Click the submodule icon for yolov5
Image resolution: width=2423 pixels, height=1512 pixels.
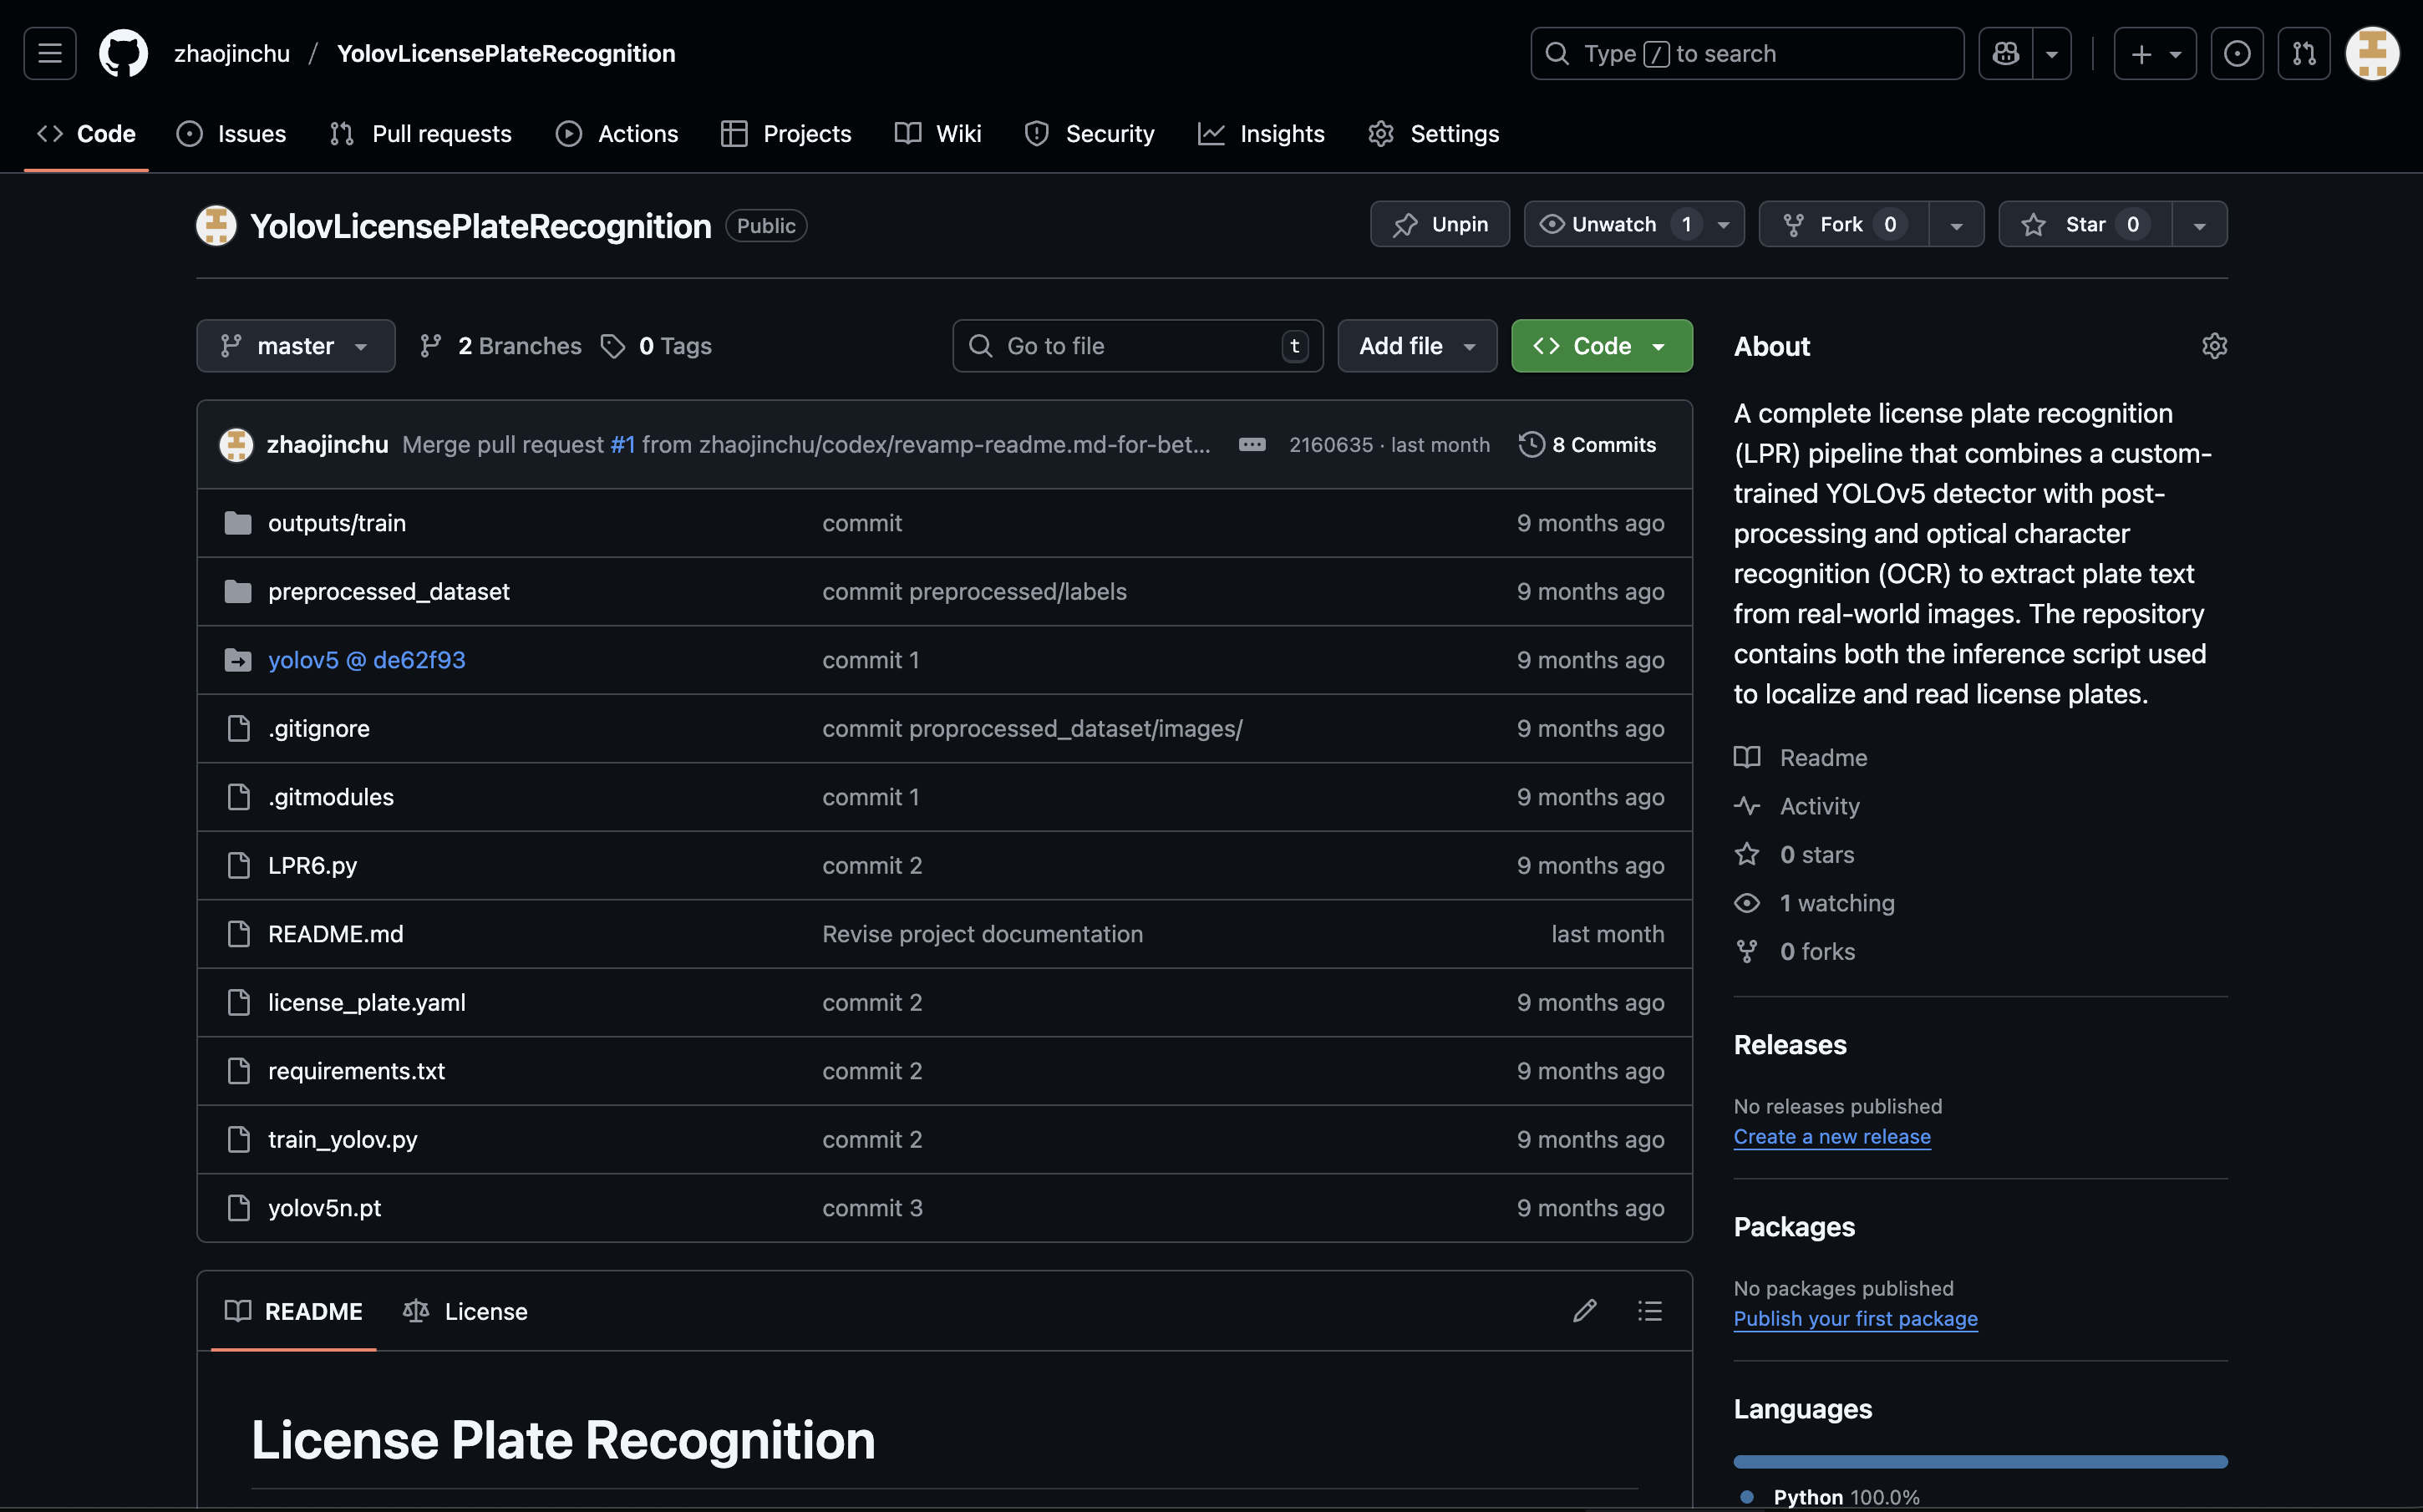point(238,660)
